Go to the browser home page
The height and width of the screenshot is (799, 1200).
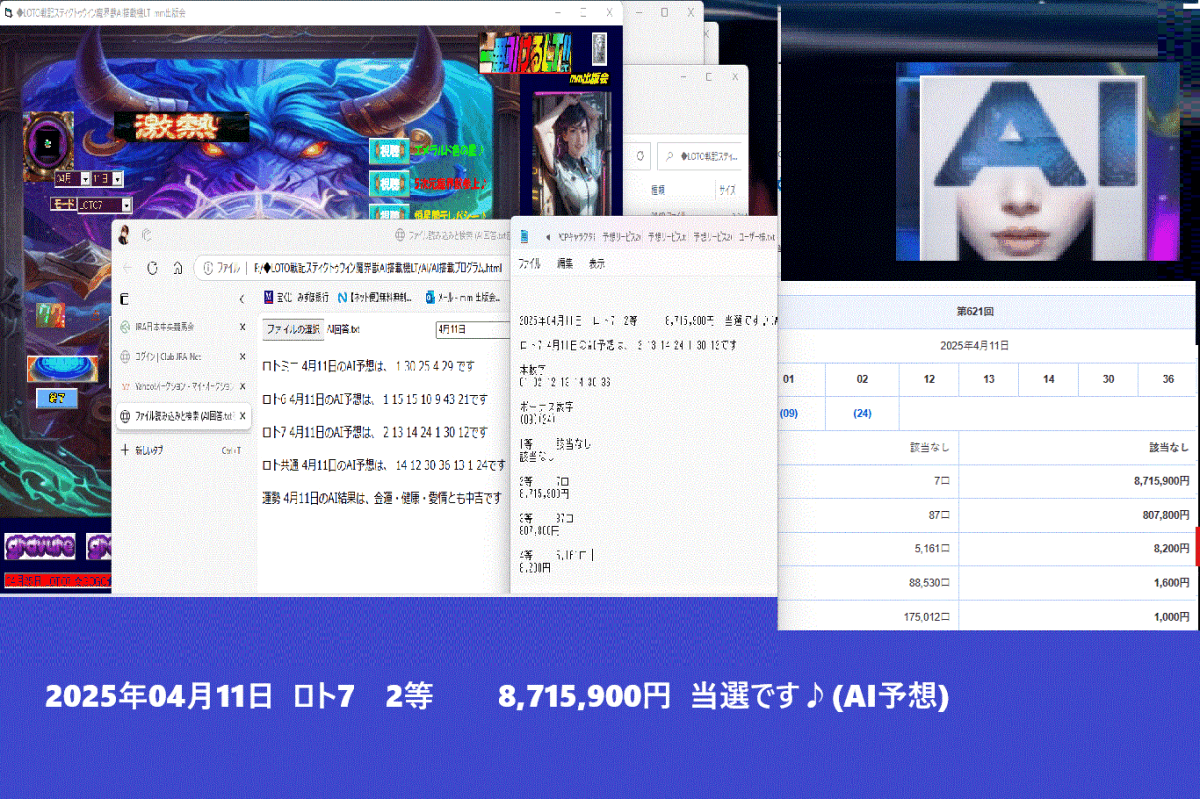(x=177, y=268)
